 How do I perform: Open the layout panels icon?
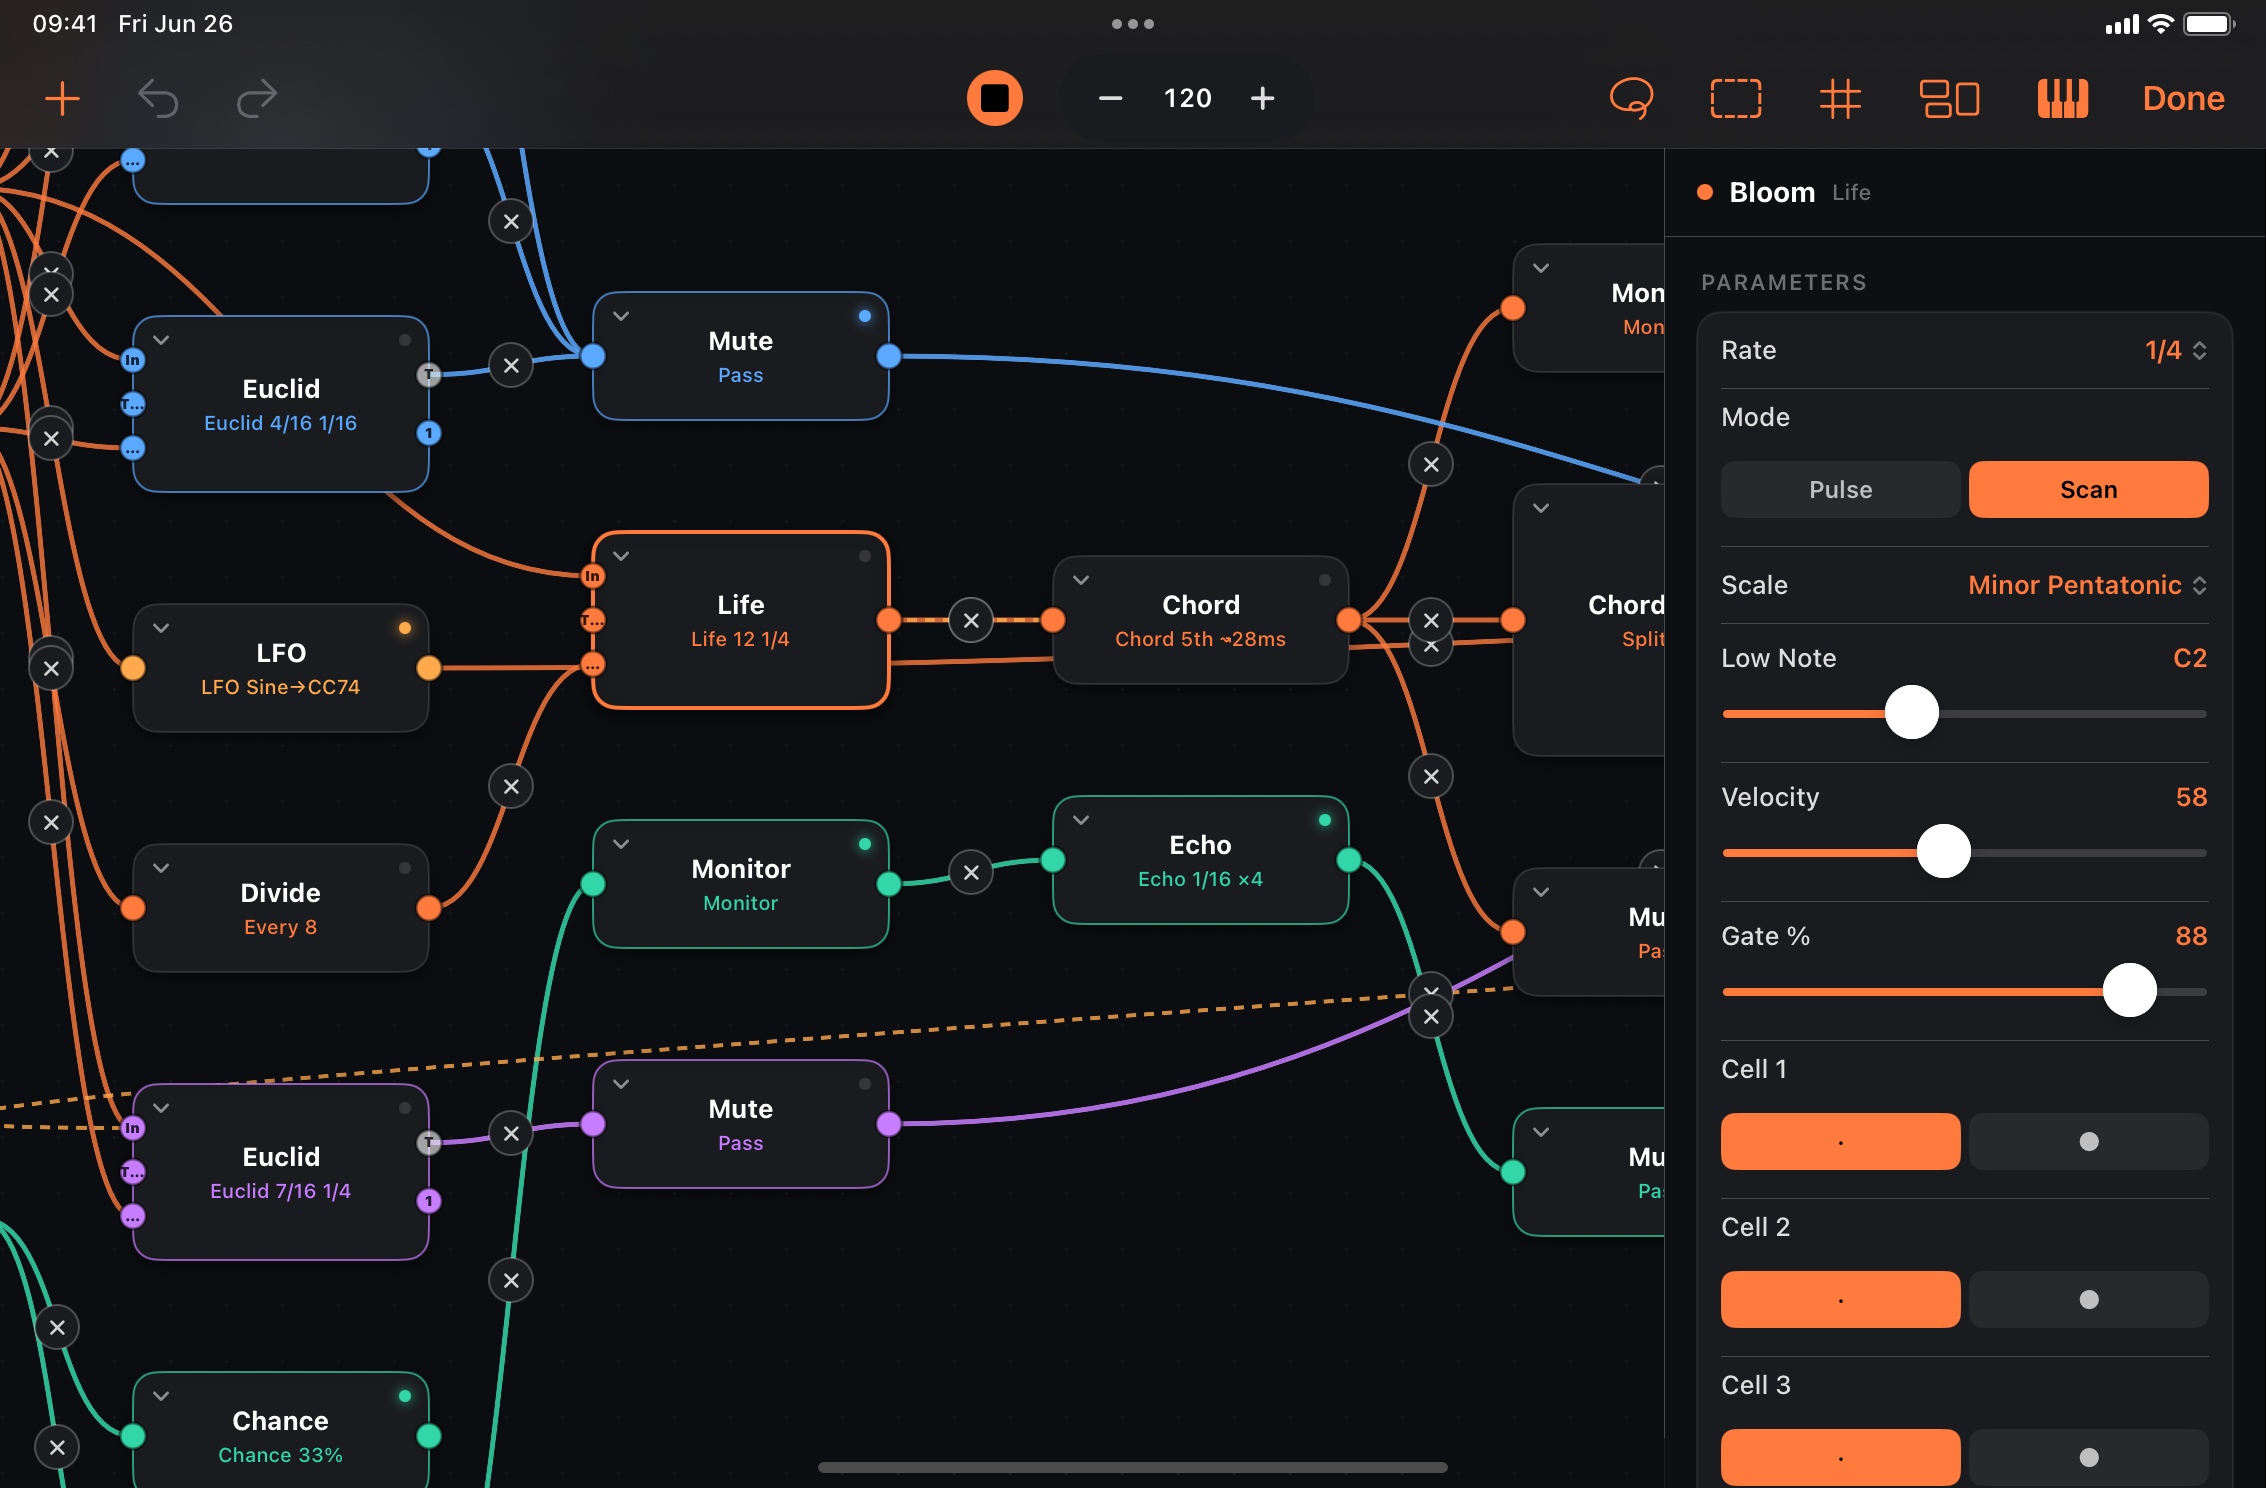[1949, 98]
